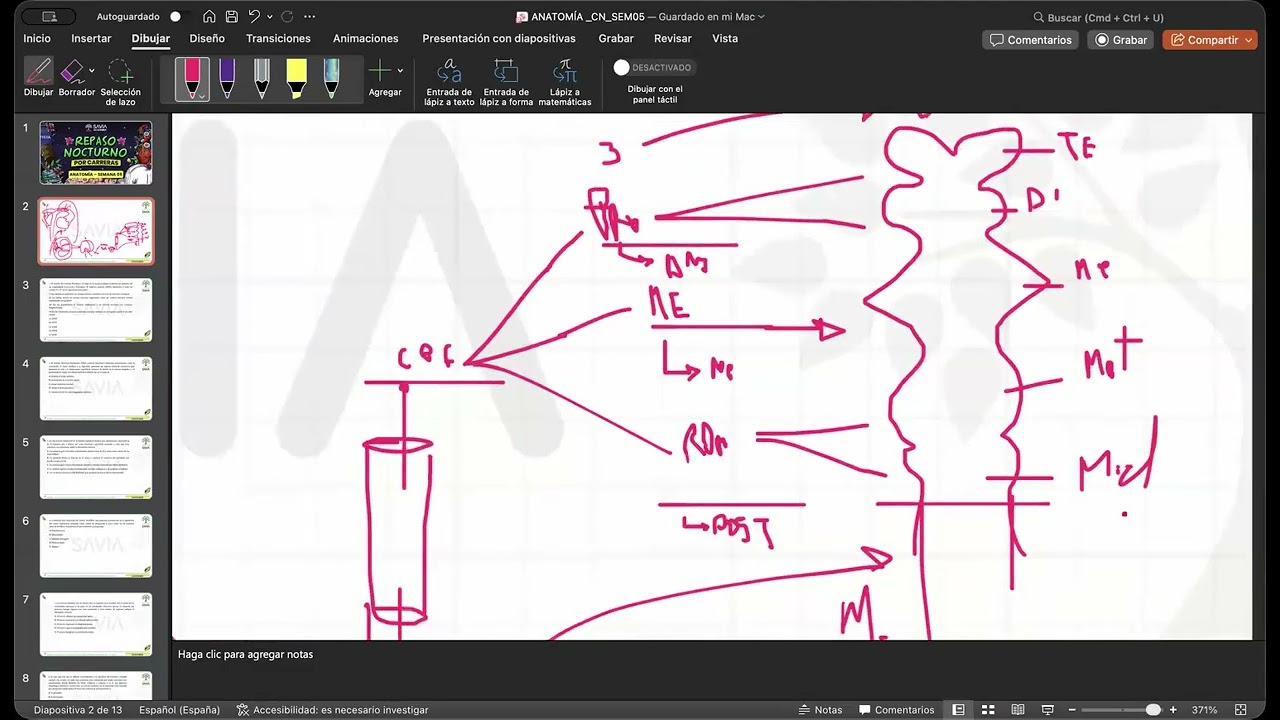The image size is (1280, 720).
Task: Click Entrada de lápiz a texto
Action: (x=450, y=82)
